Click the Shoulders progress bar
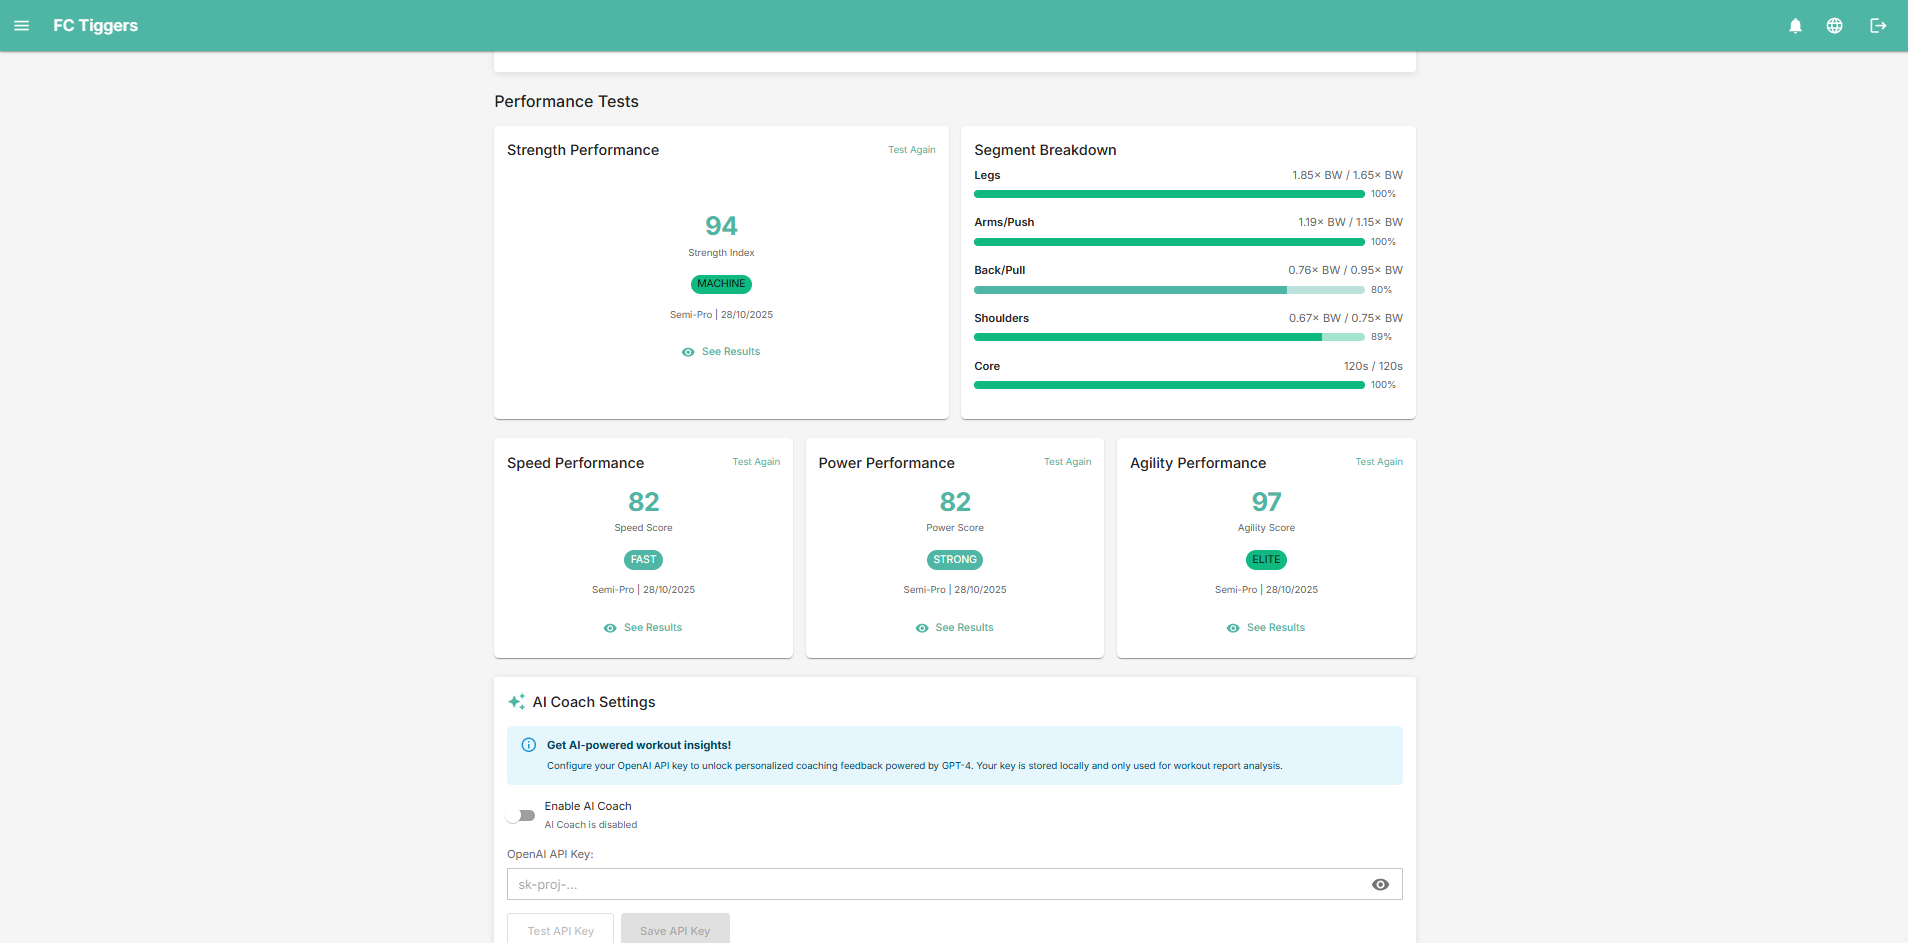1908x943 pixels. coord(1169,337)
